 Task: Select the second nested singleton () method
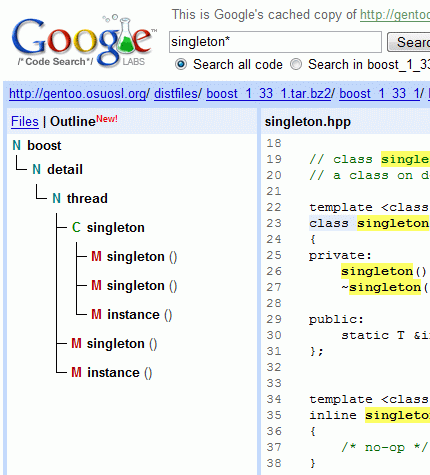(142, 285)
